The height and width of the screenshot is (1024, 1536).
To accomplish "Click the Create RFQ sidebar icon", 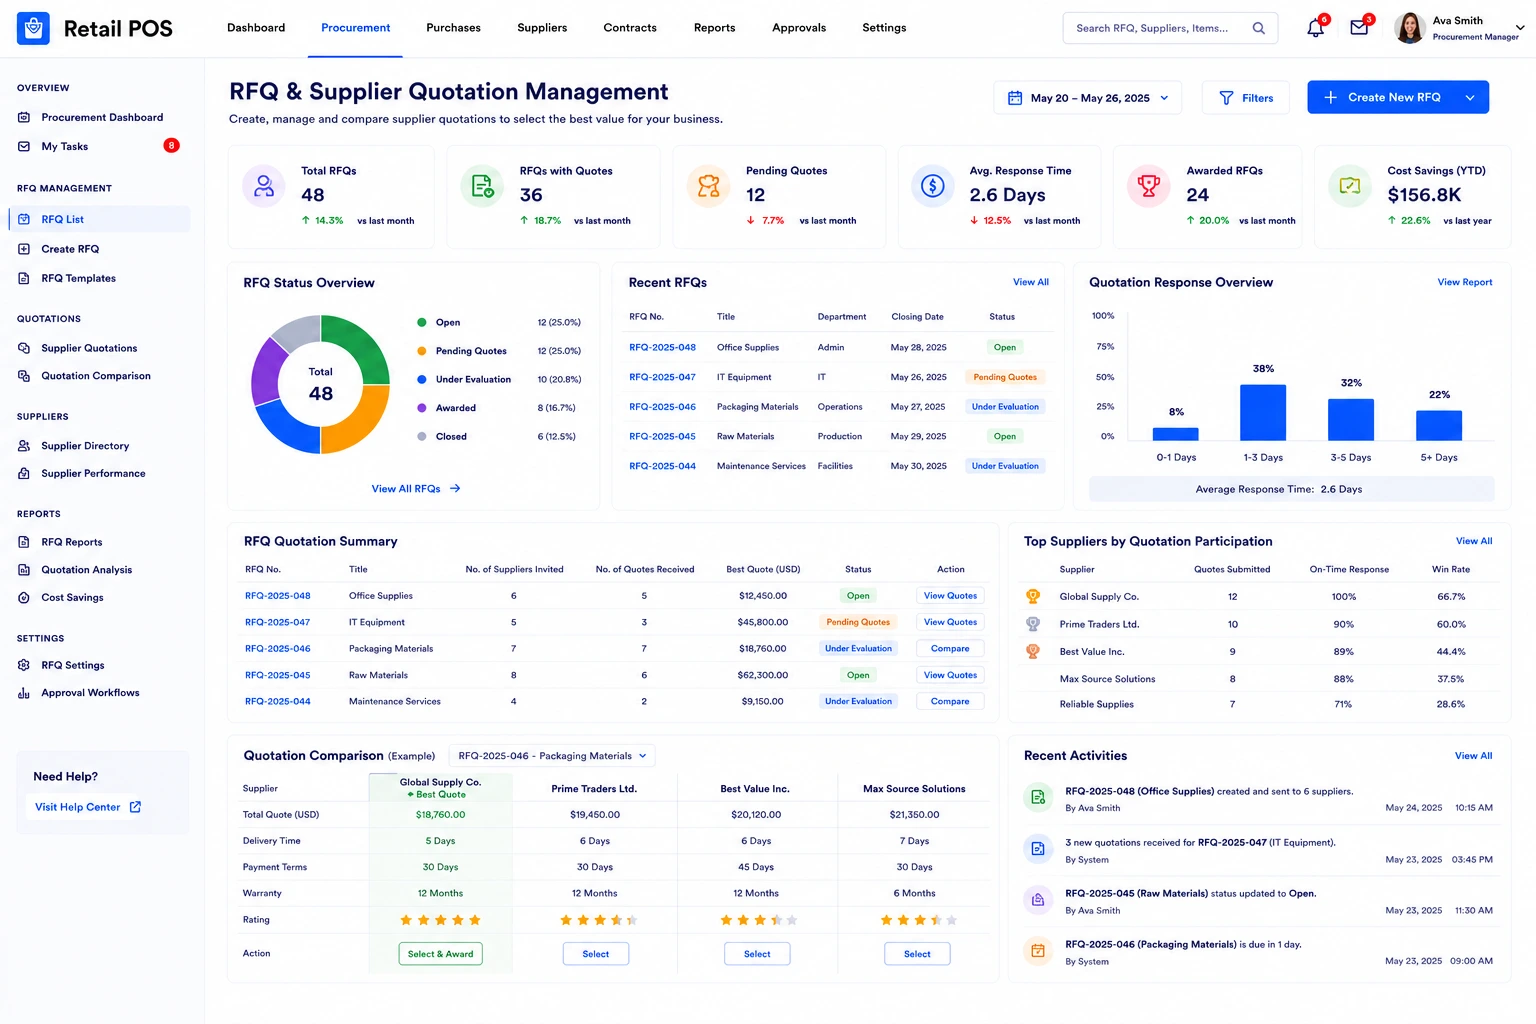I will (24, 249).
